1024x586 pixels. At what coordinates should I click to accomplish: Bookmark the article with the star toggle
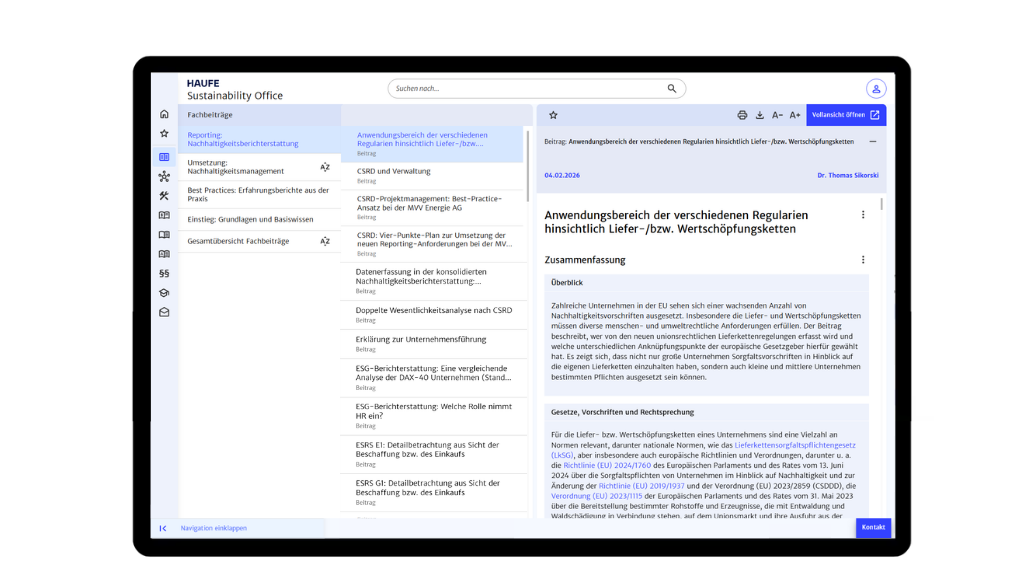point(553,115)
